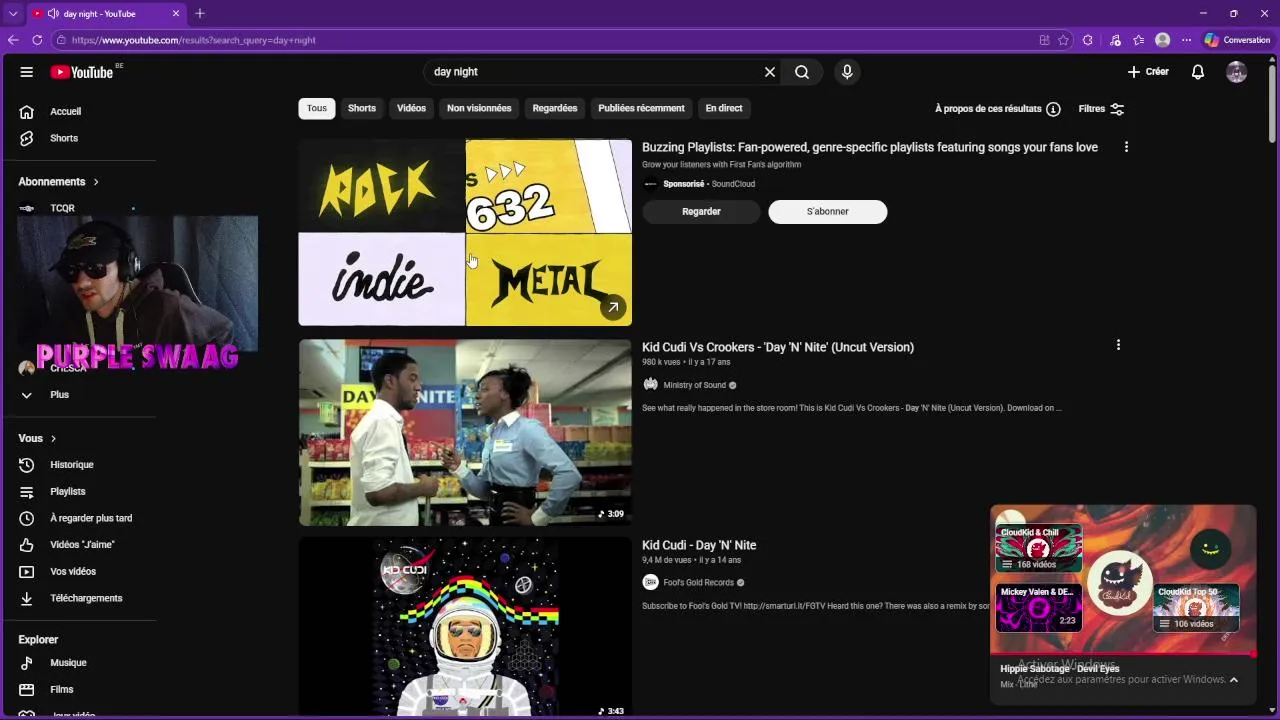Viewport: 1280px width, 720px height.
Task: Run search with magnifying glass button
Action: [802, 72]
